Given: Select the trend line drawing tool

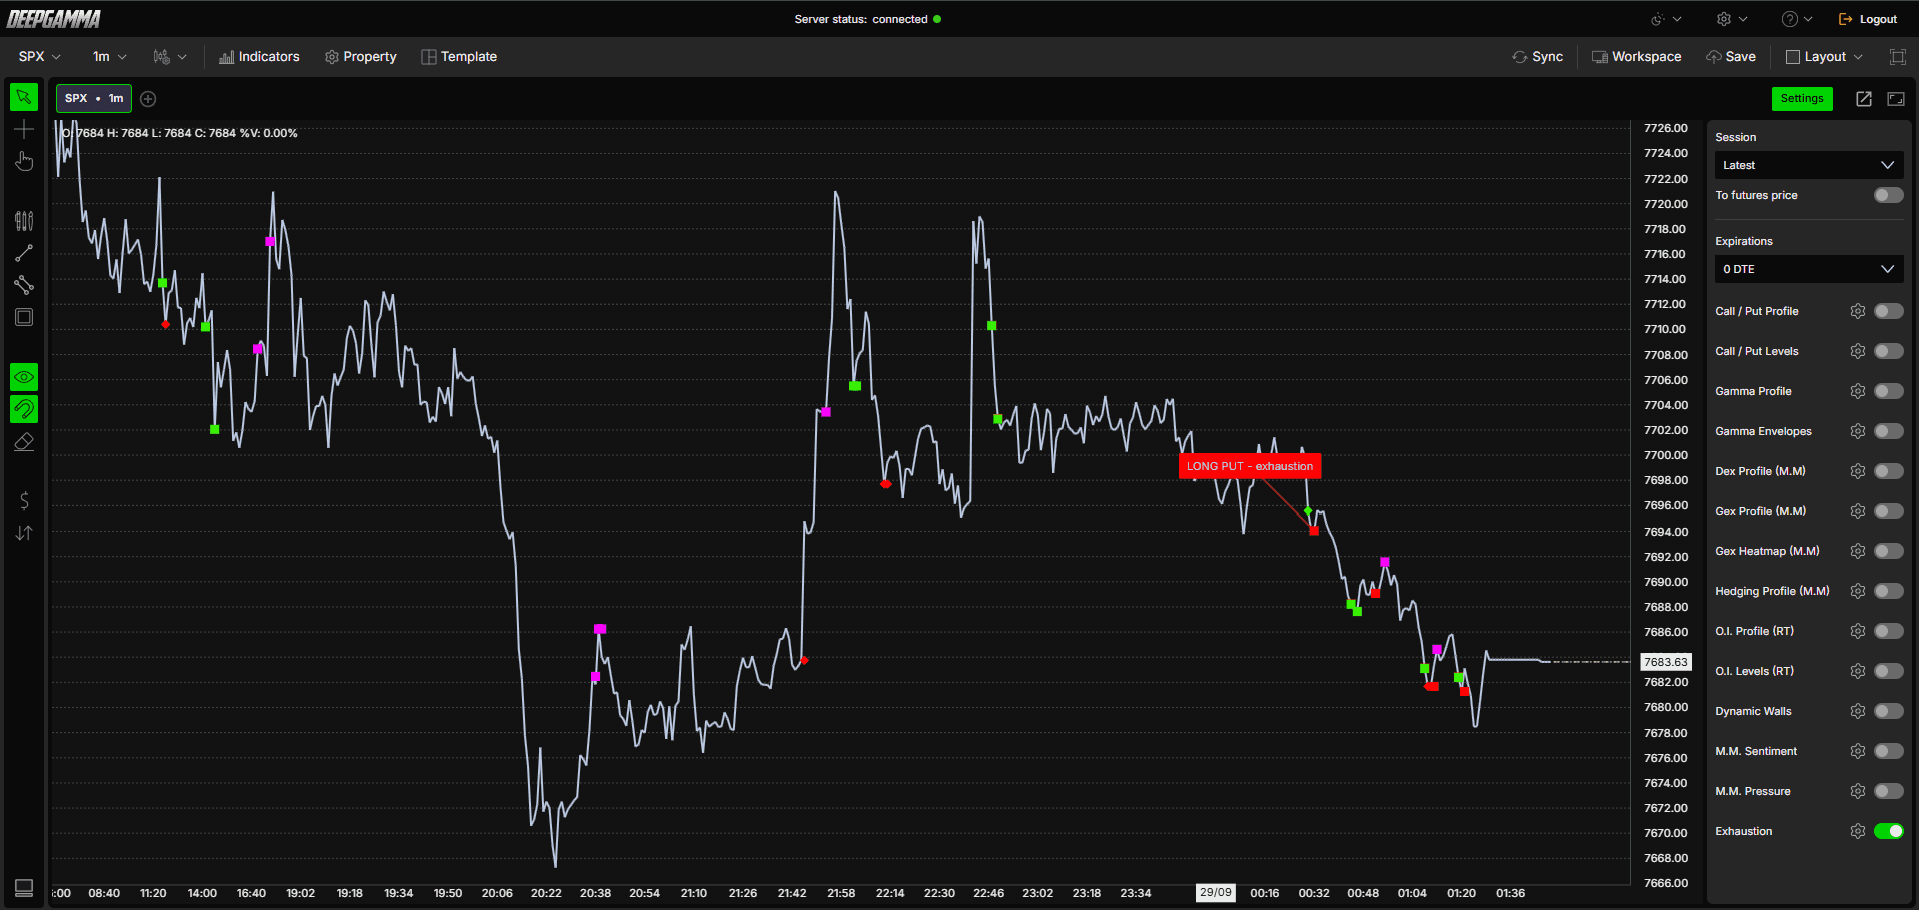Looking at the screenshot, I should [x=24, y=253].
